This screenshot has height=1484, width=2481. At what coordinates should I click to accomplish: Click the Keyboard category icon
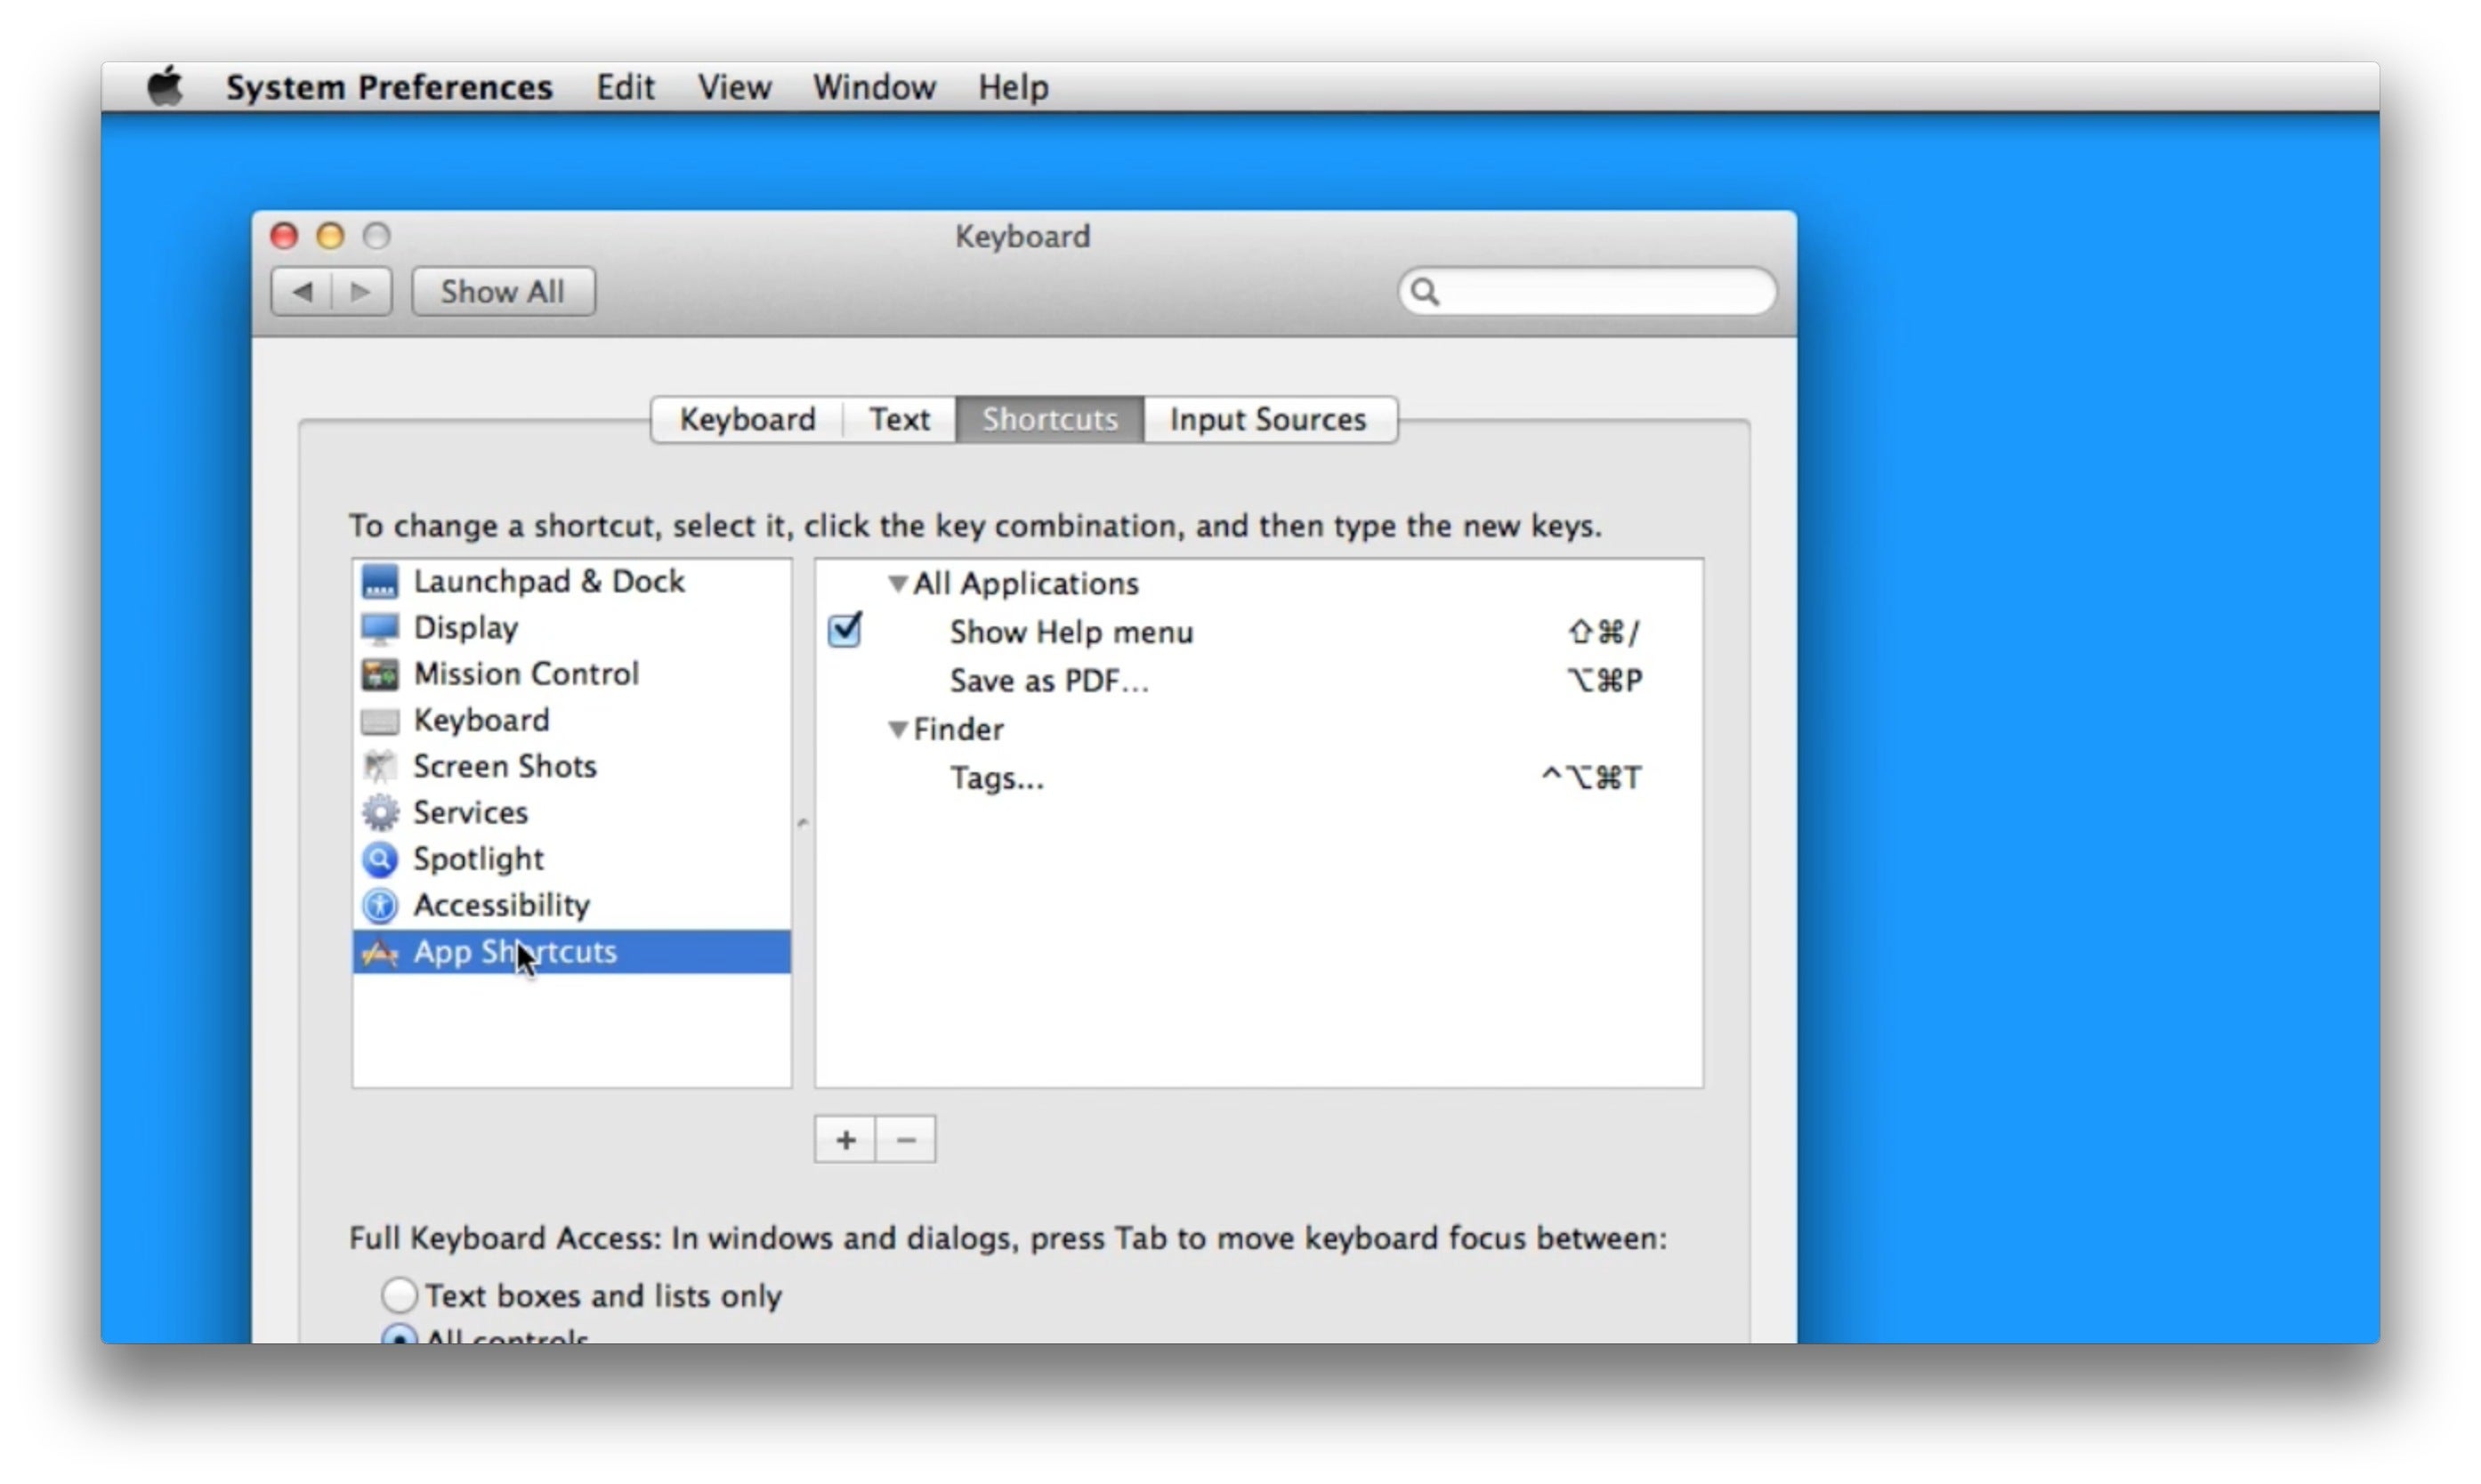[379, 721]
